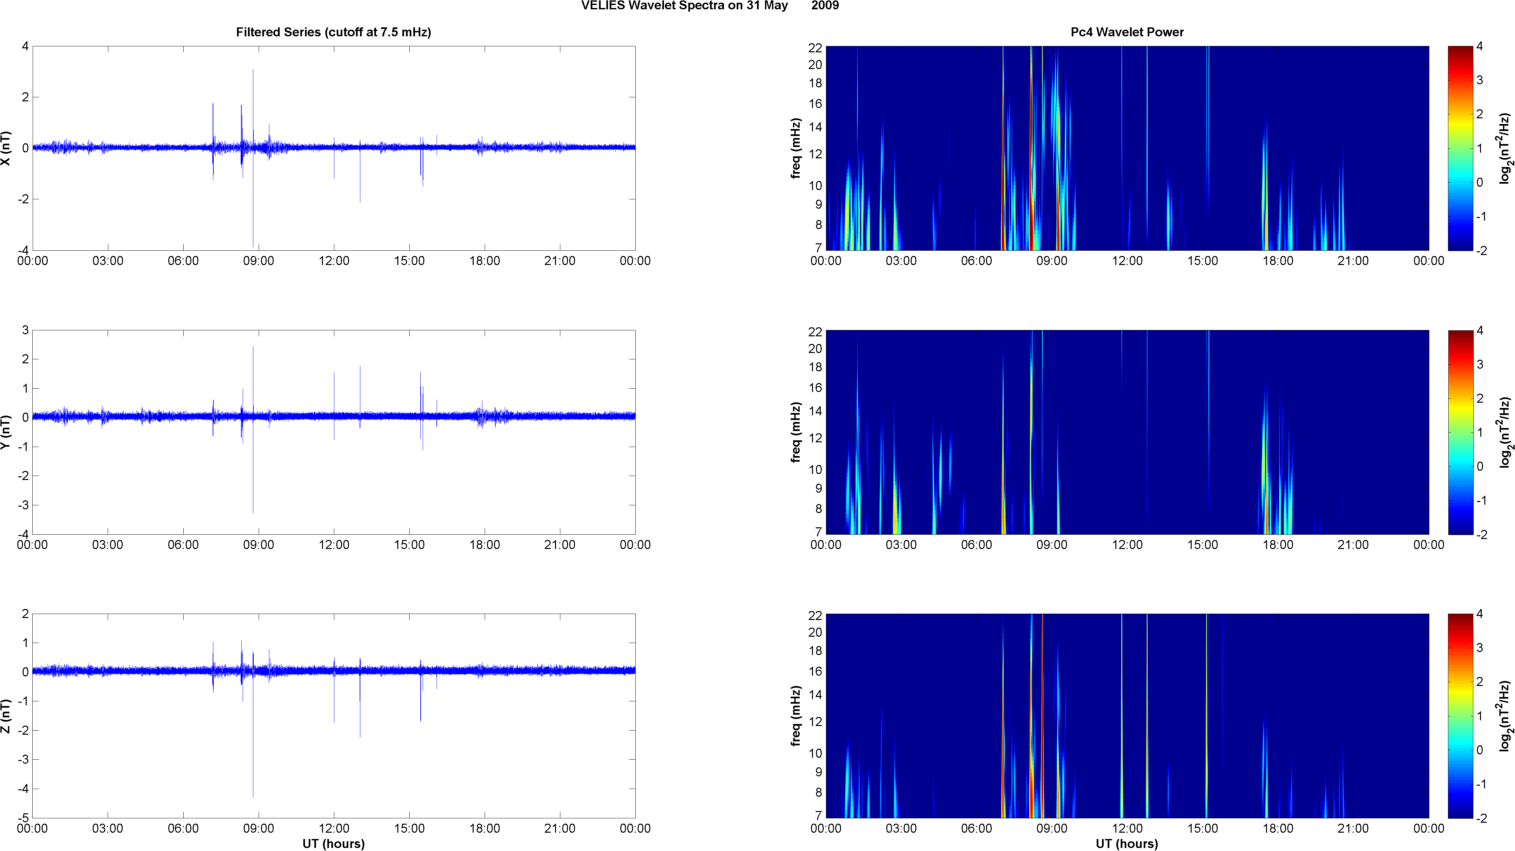Screen dimensions: 1515x851
Task: Click the X (nT) axis label
Action: (x=7, y=148)
